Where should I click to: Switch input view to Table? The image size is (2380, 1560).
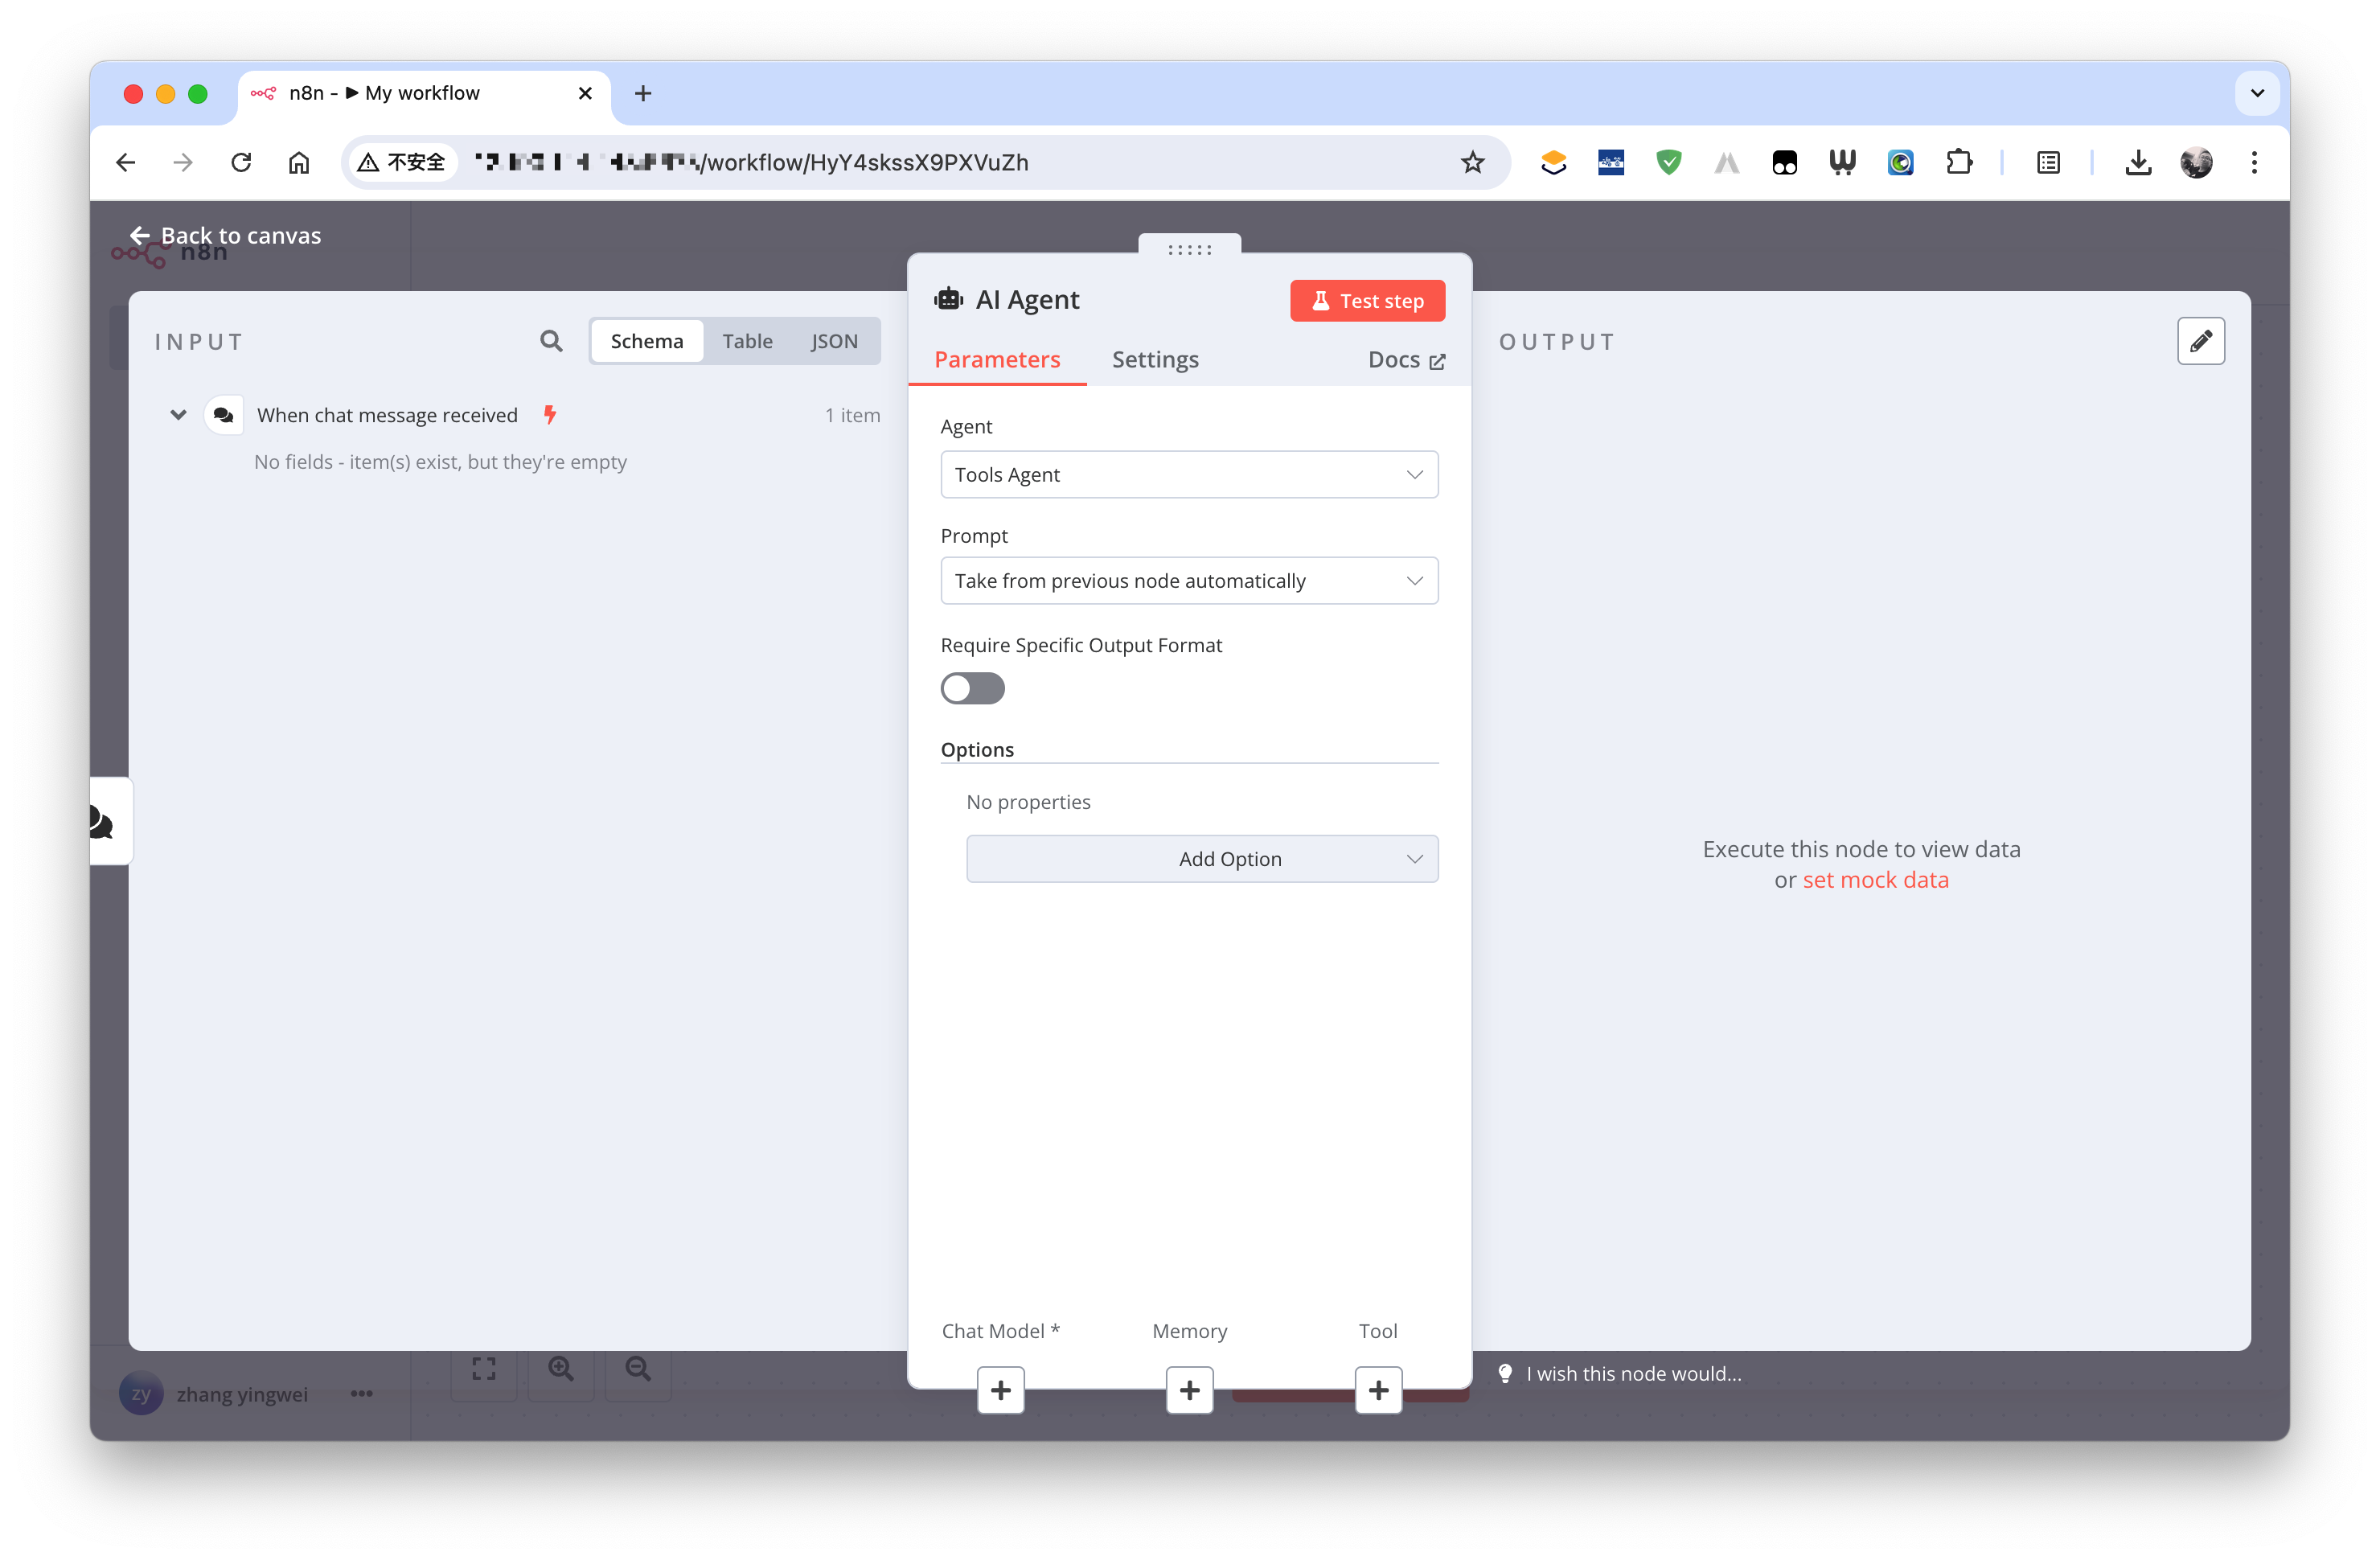tap(747, 341)
